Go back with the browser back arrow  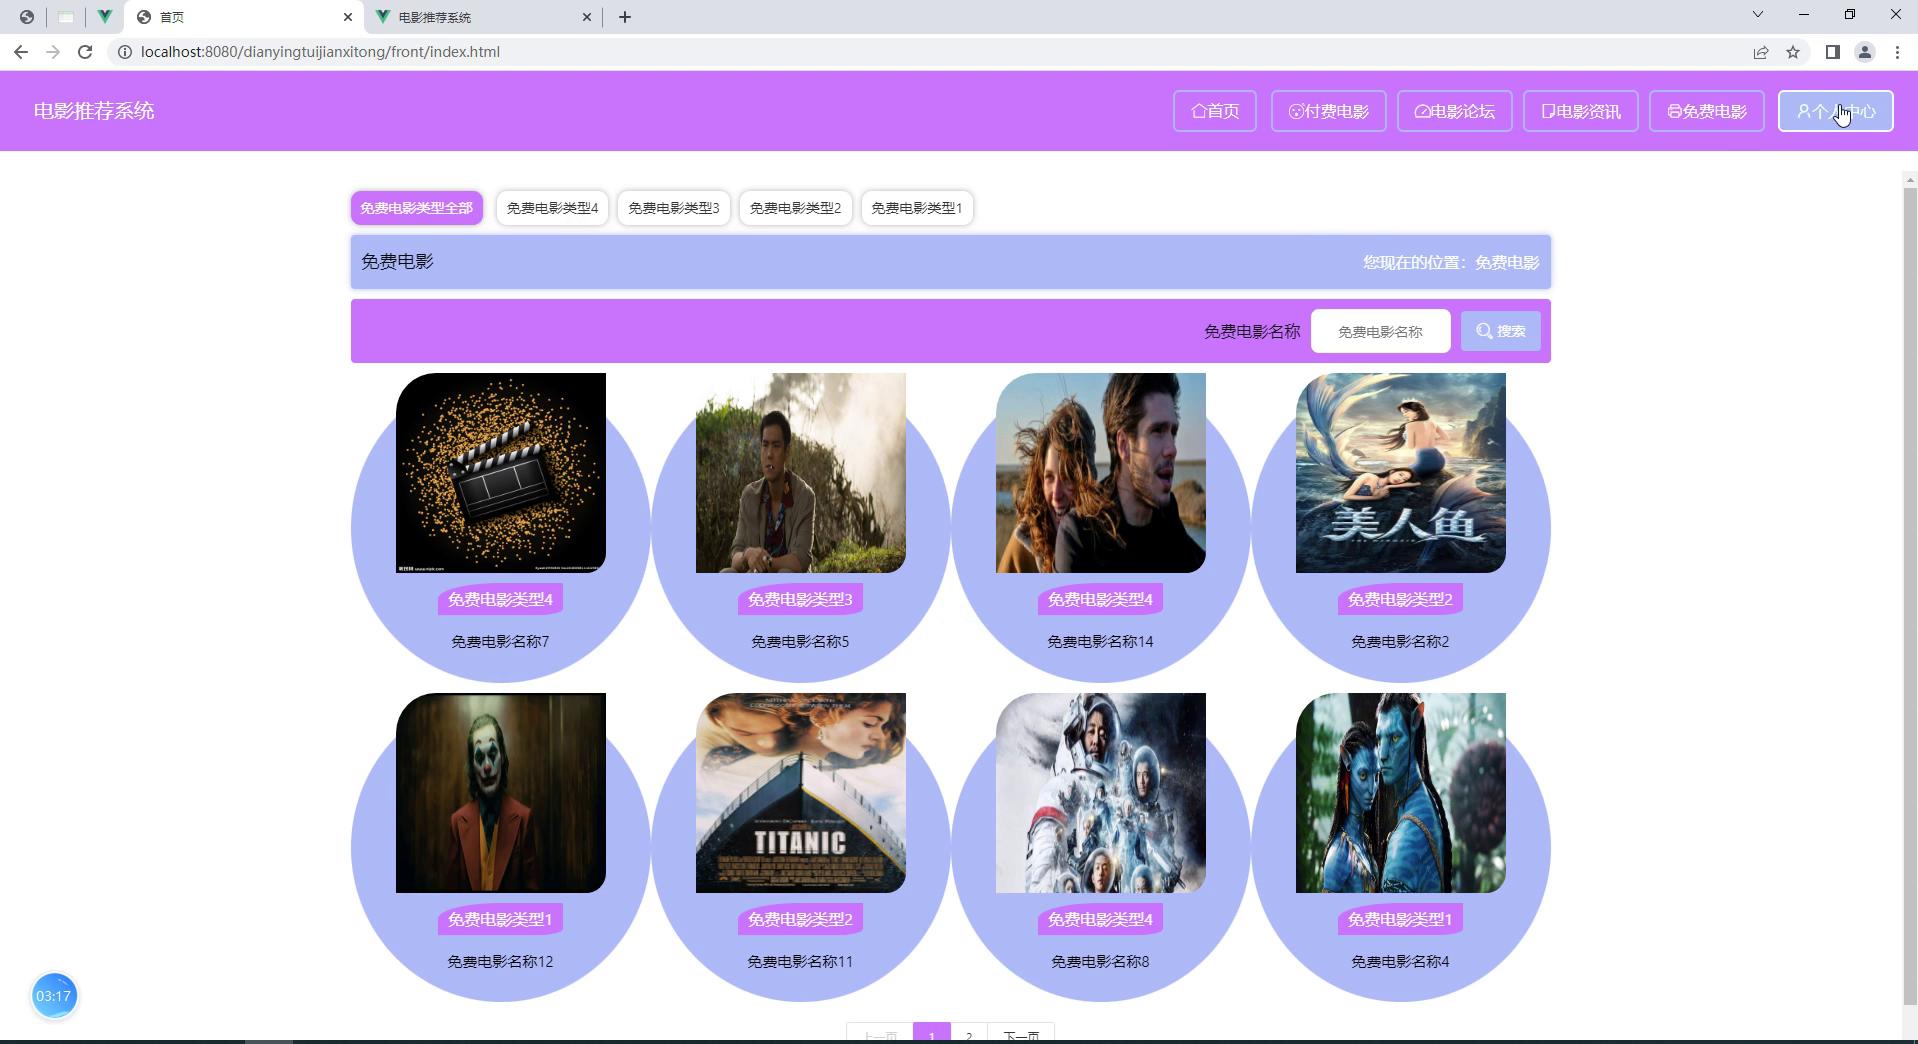click(x=21, y=52)
